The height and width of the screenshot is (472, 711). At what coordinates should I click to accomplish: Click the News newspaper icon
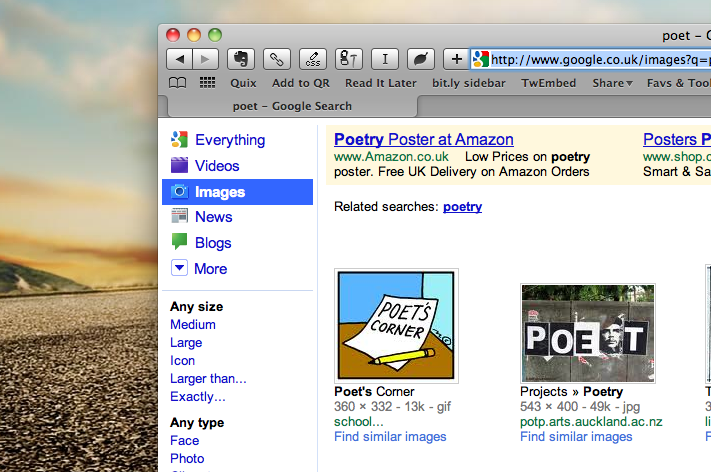(180, 216)
